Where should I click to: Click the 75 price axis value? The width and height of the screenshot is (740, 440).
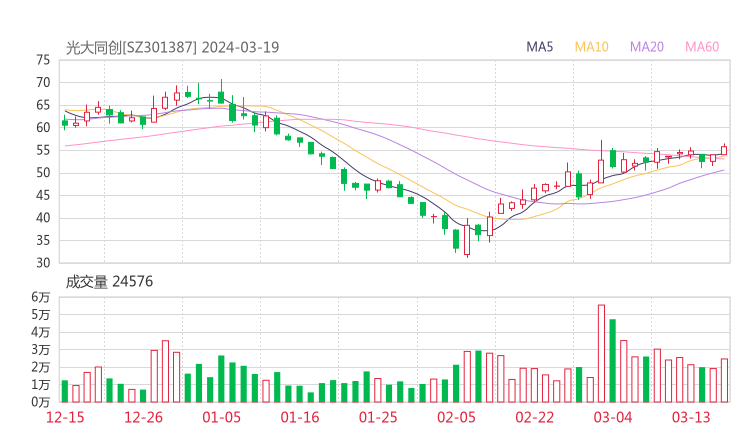point(43,60)
